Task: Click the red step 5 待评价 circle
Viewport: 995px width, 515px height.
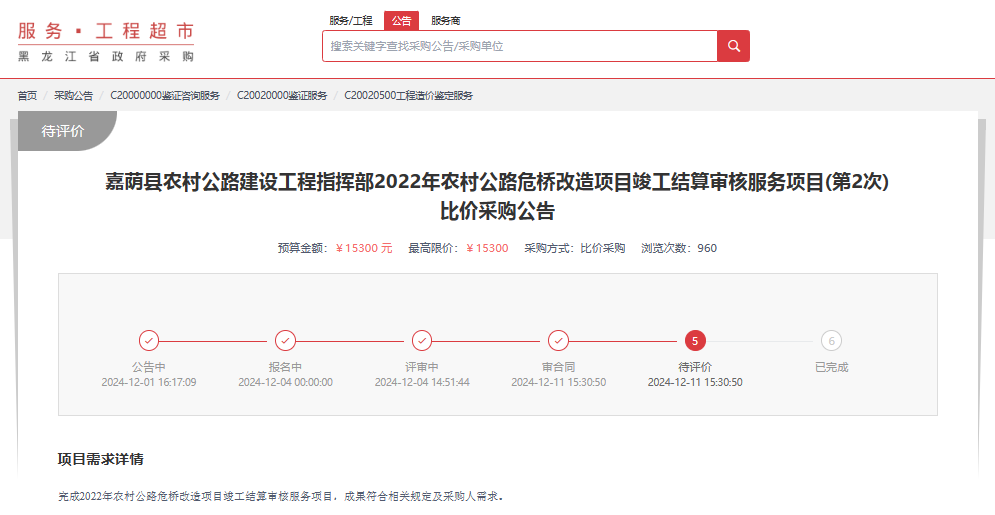Action: coord(695,340)
